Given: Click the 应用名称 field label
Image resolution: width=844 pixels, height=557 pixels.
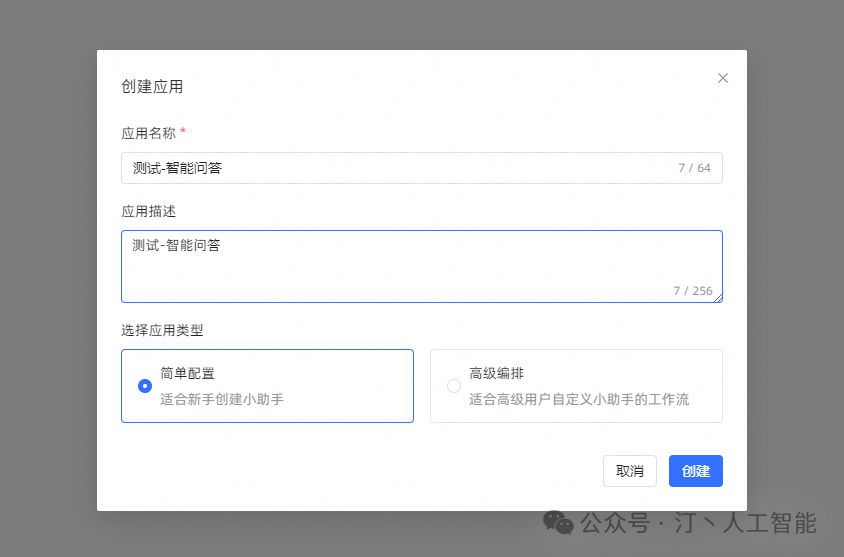Looking at the screenshot, I should point(148,132).
